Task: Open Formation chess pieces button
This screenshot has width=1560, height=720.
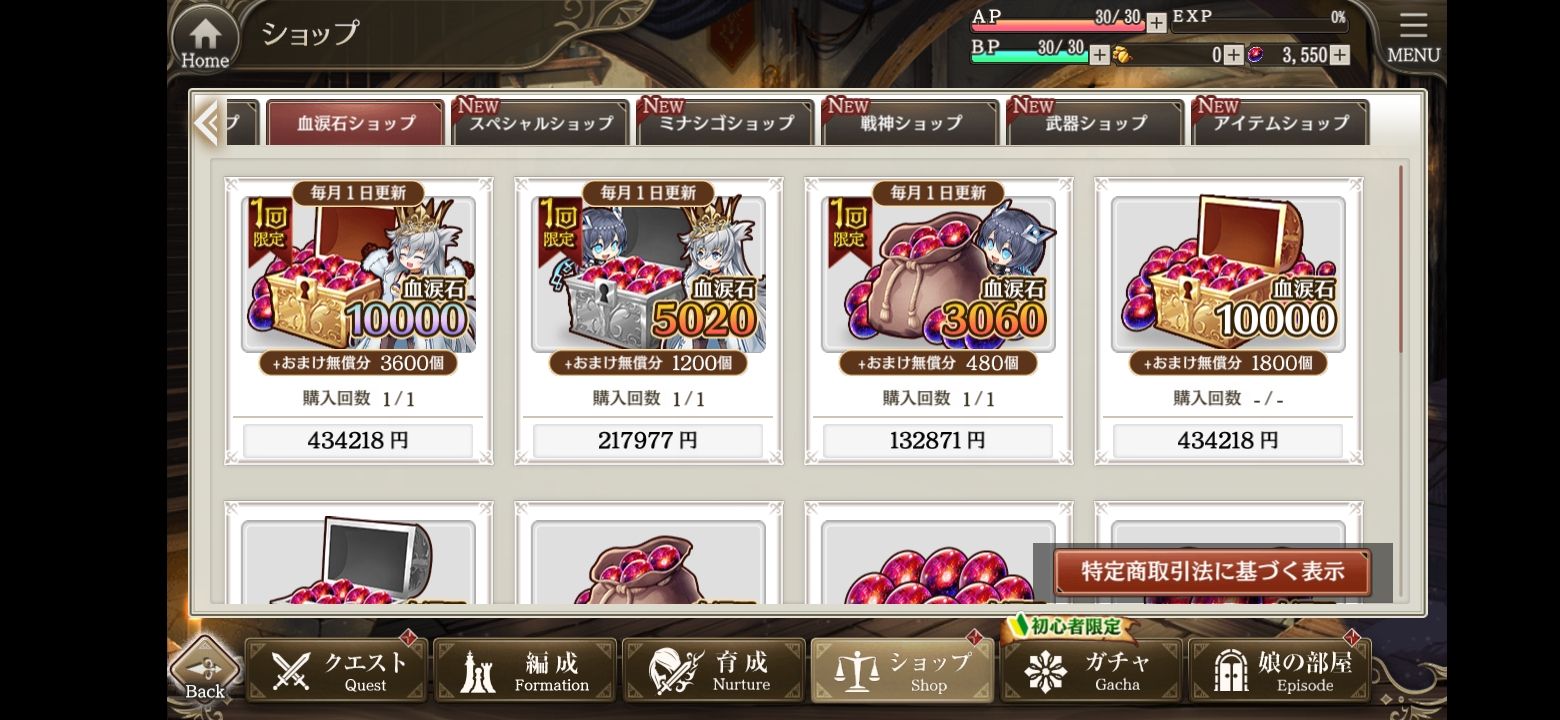Action: coord(525,670)
